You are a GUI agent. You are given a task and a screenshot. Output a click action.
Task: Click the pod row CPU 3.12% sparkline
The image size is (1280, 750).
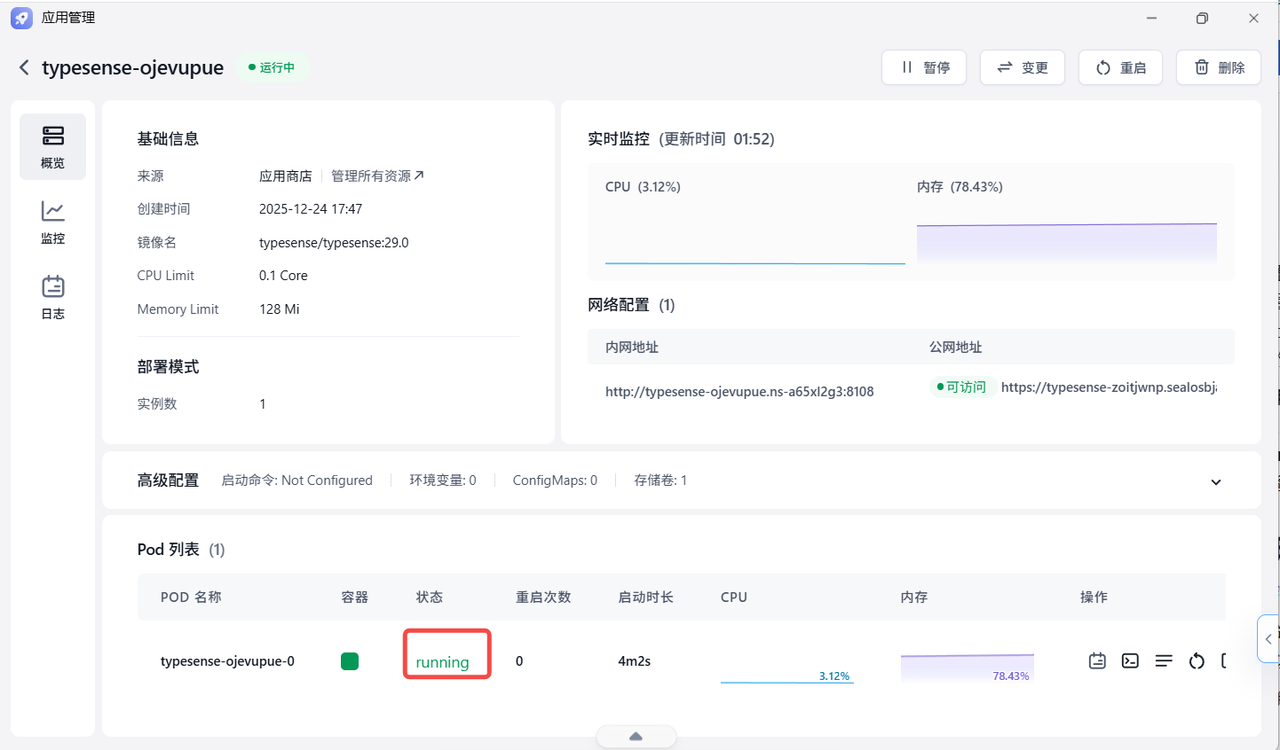787,669
